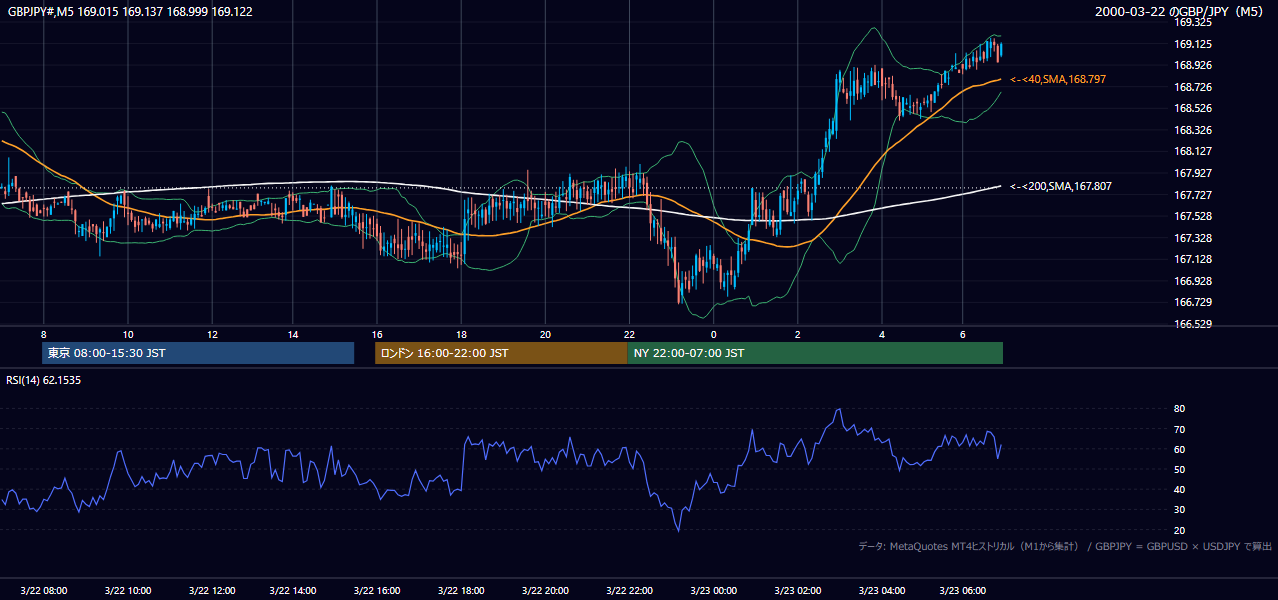The height and width of the screenshot is (600, 1278).
Task: Click price axis value 167.727
Action: [x=1193, y=195]
